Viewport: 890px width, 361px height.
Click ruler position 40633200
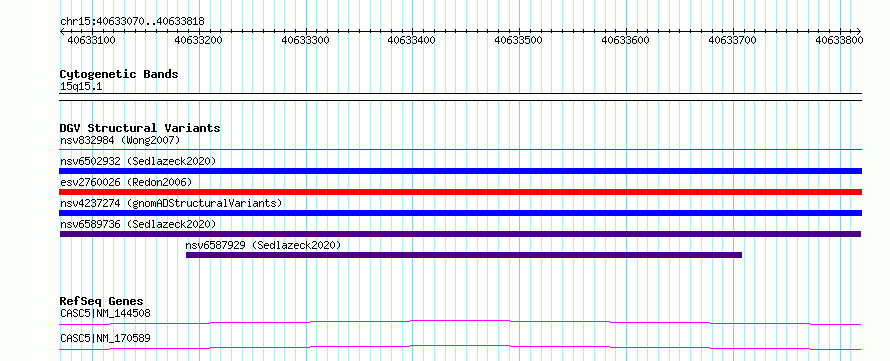pos(198,40)
